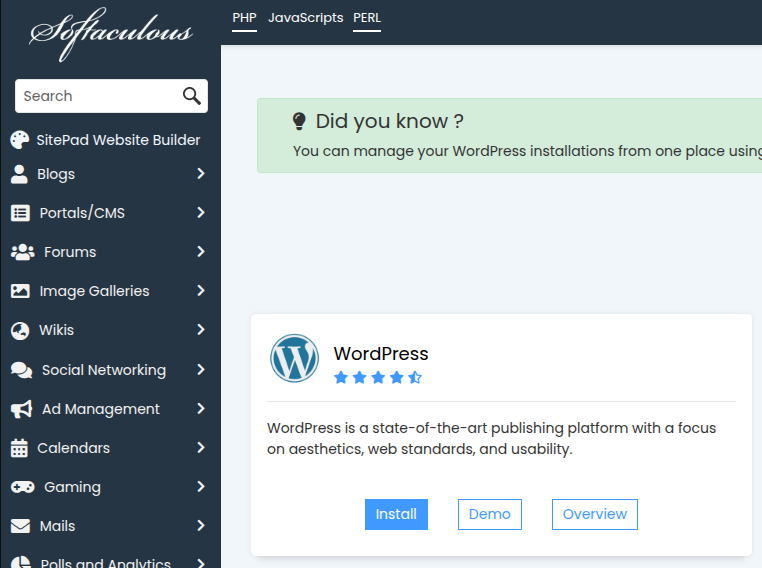Expand the Calendars category chevron
The image size is (762, 568).
click(201, 448)
